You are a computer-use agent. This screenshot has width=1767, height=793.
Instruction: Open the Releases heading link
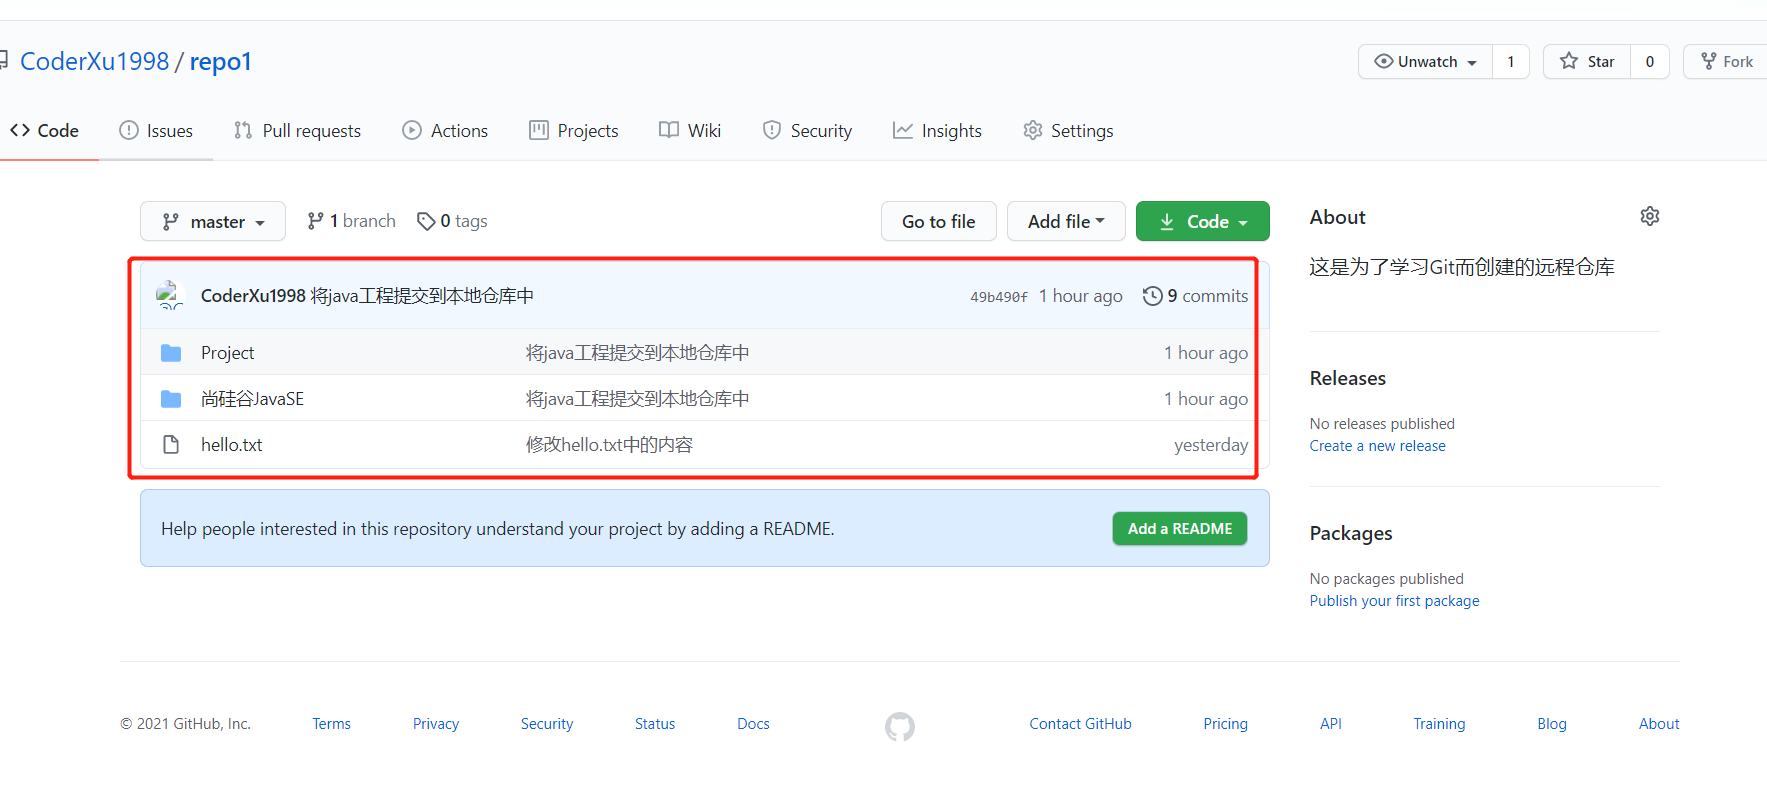pyautogui.click(x=1348, y=379)
